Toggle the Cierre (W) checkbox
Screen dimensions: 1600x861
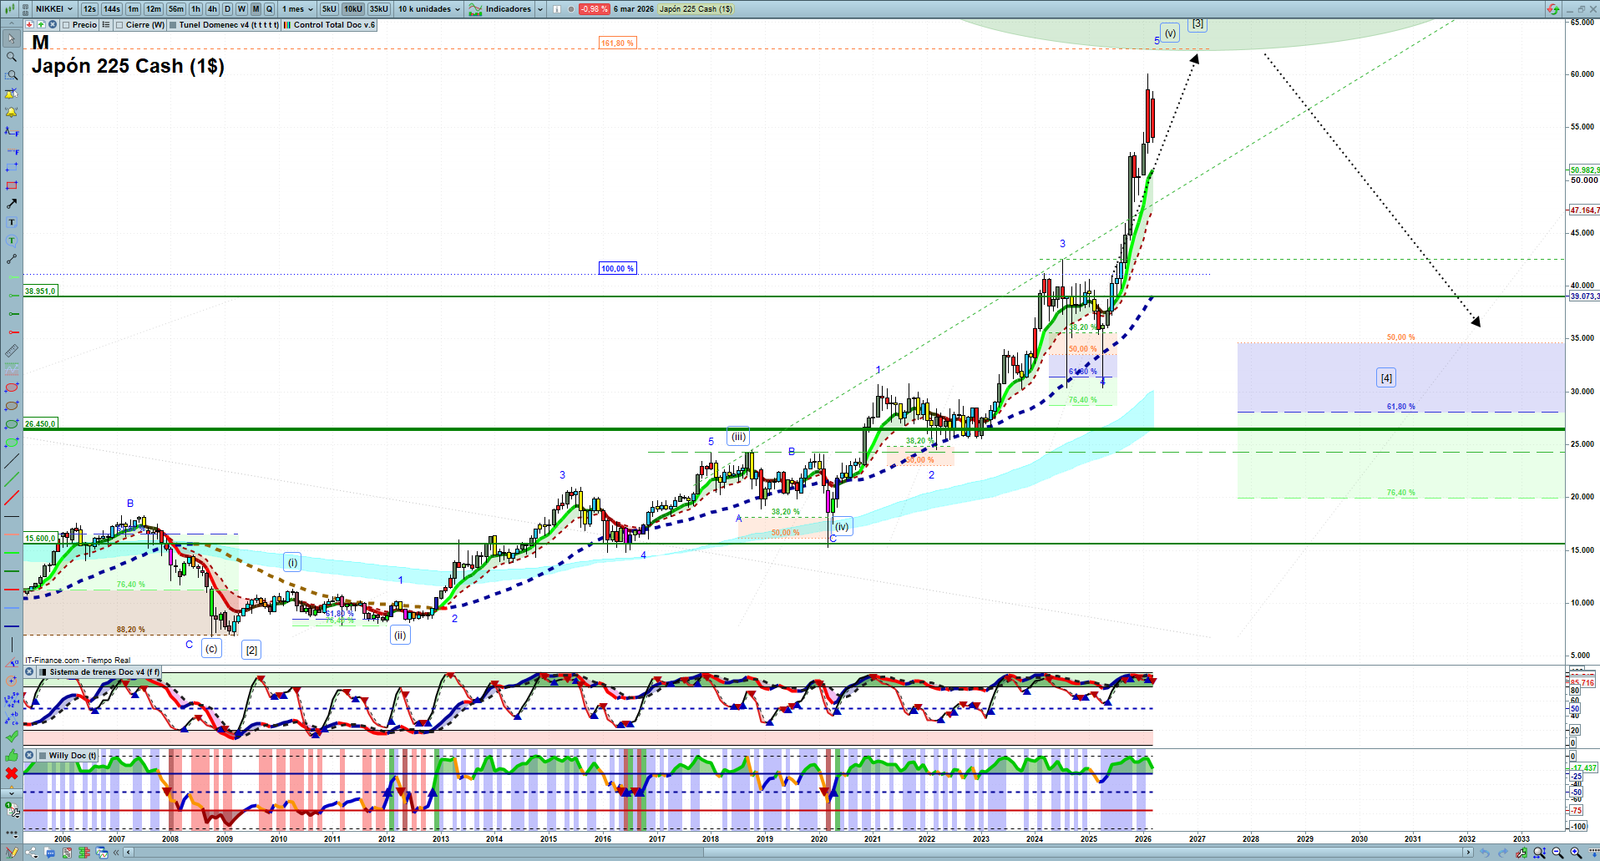click(x=119, y=25)
